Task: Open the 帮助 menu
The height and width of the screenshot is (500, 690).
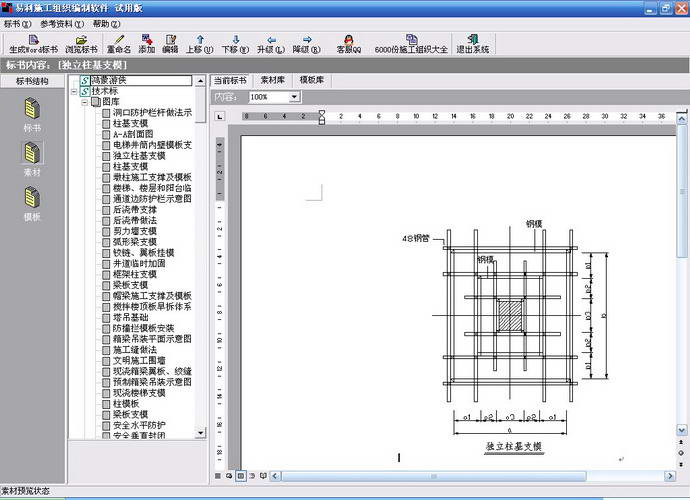Action: (106, 24)
